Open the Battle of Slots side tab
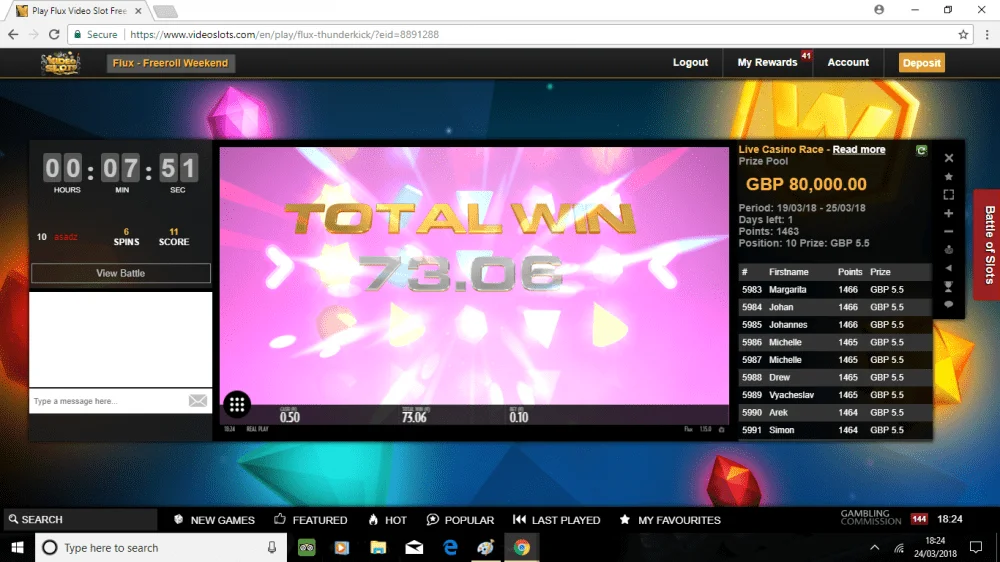 989,244
